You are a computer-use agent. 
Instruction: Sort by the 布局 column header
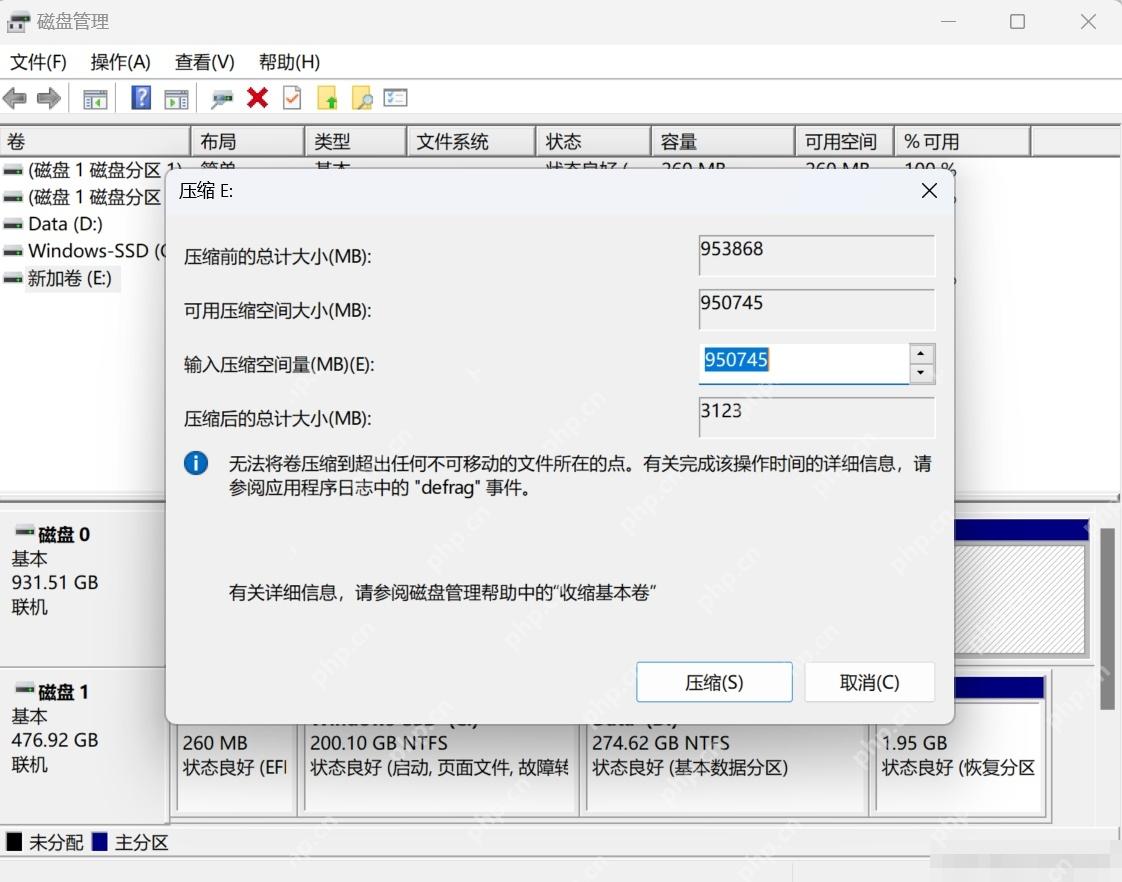(x=248, y=142)
